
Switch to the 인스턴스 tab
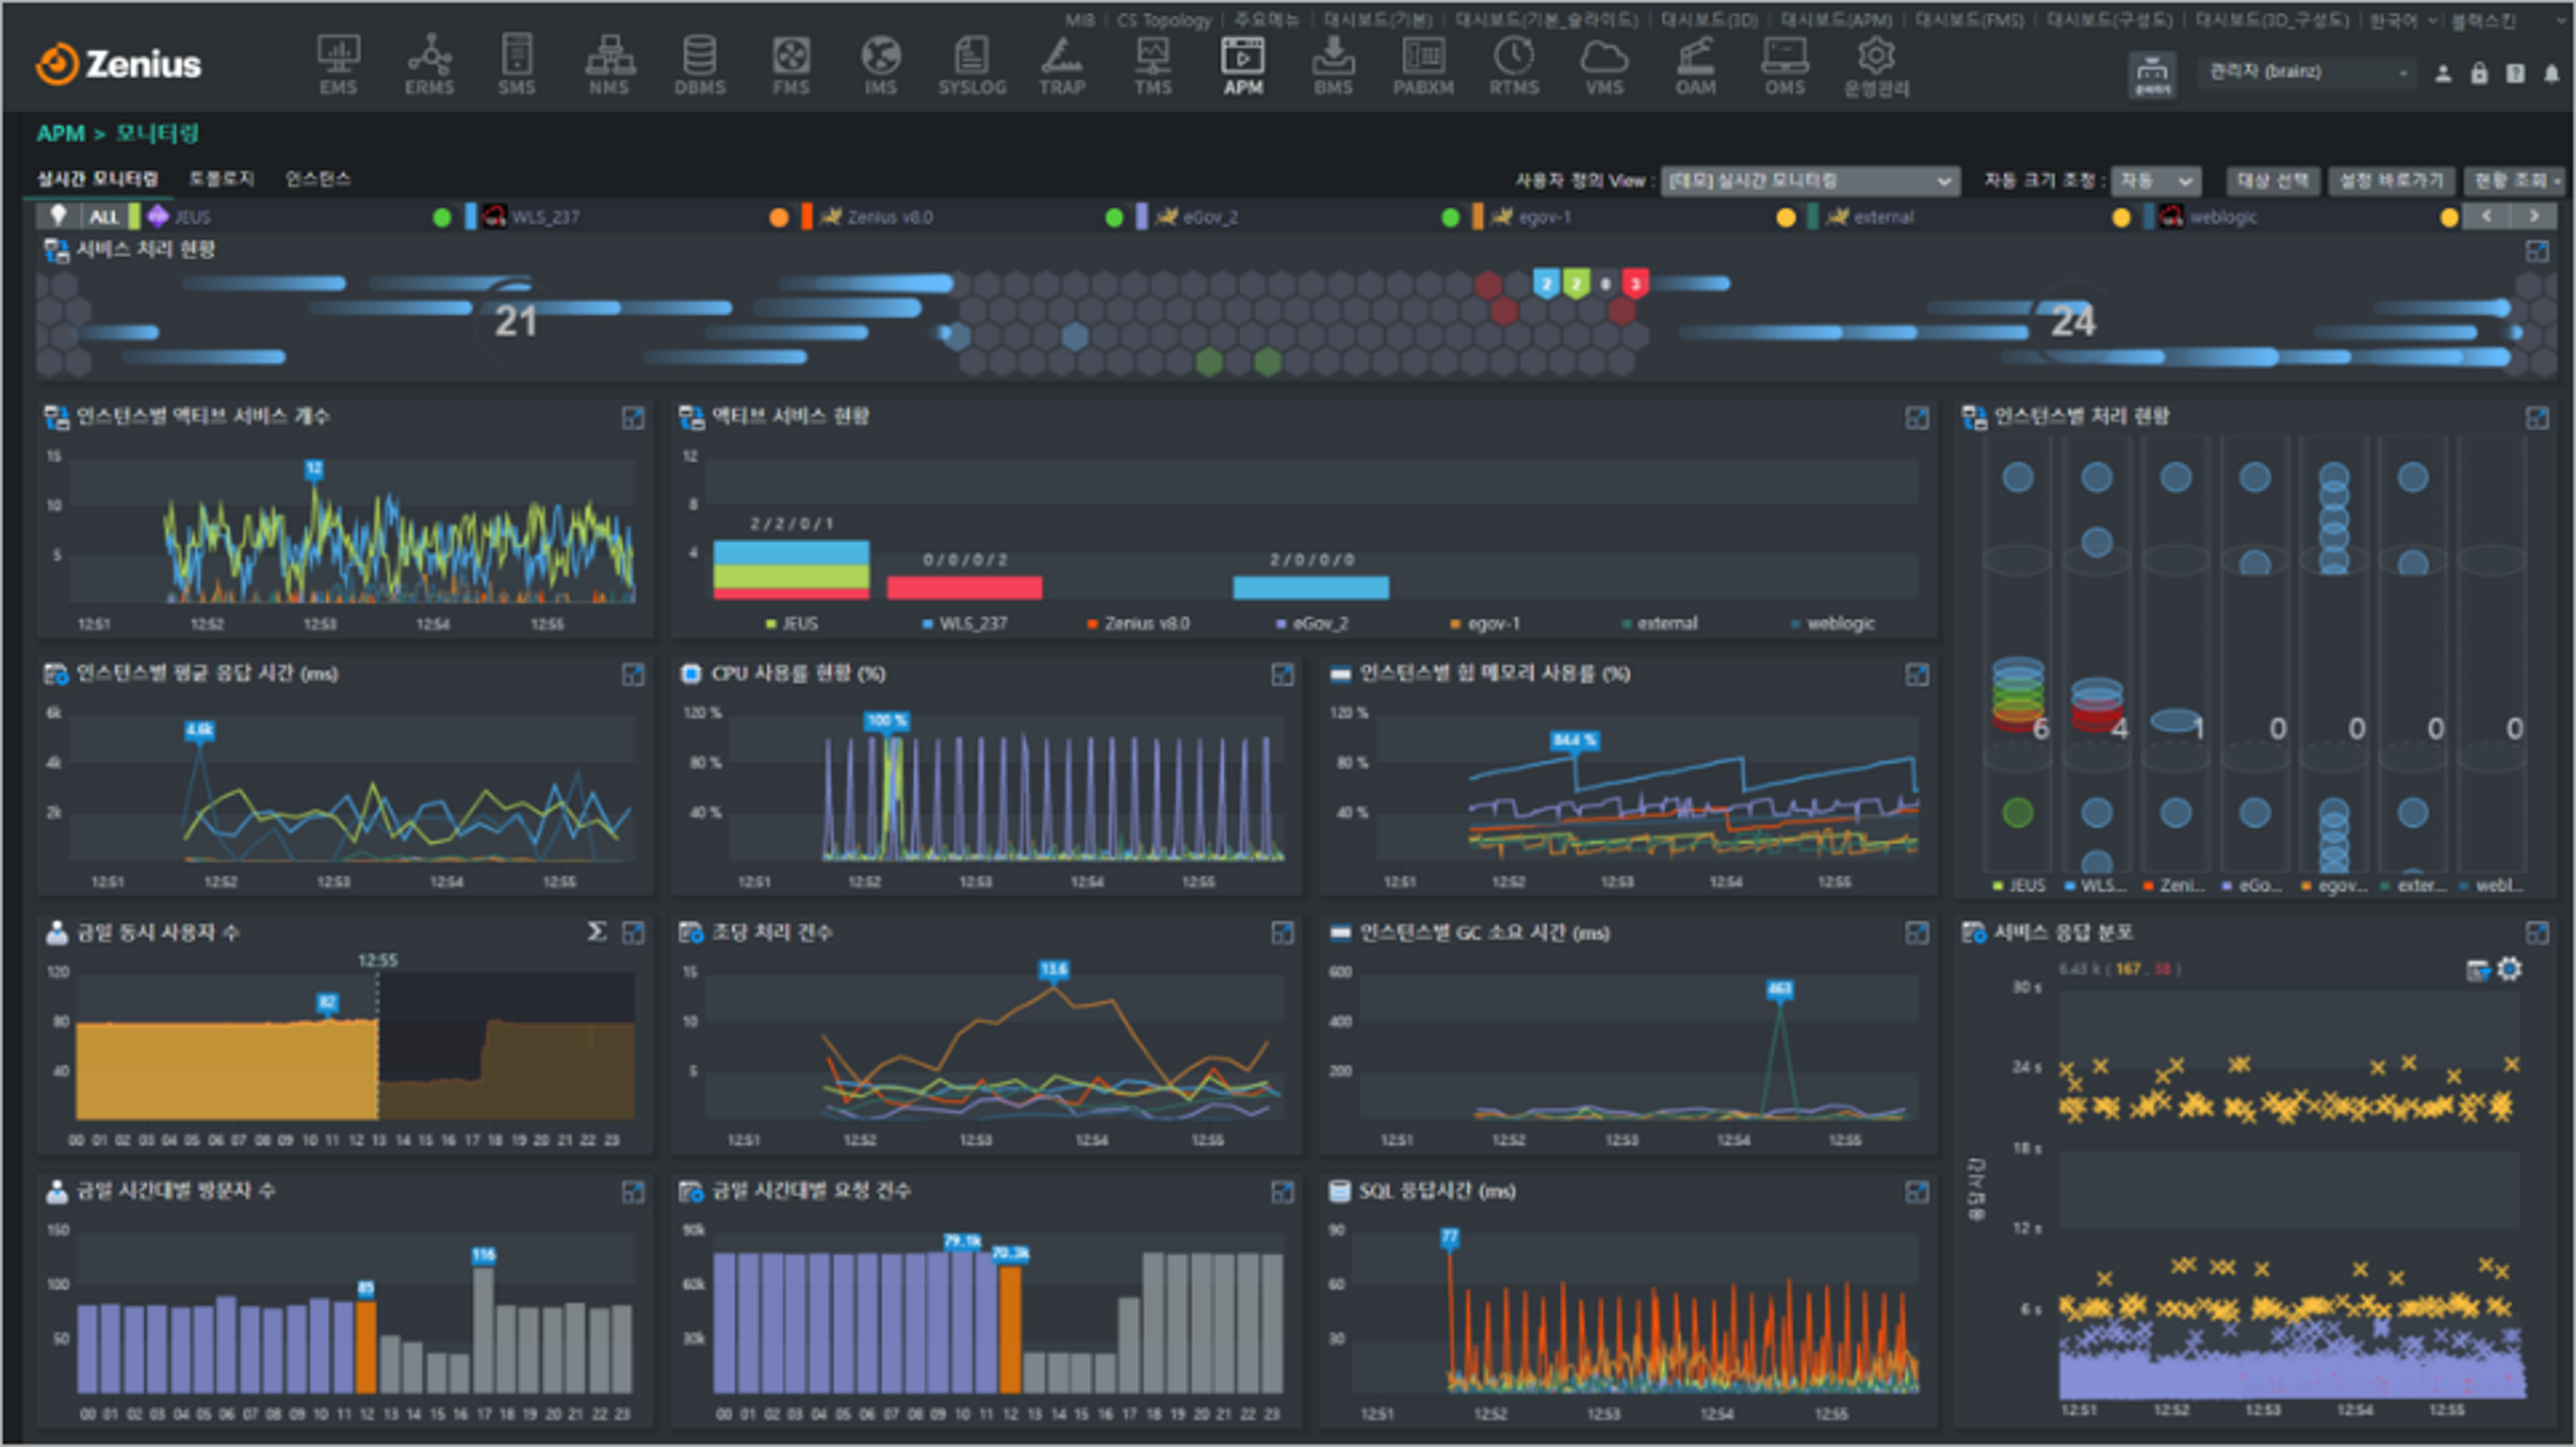(318, 179)
